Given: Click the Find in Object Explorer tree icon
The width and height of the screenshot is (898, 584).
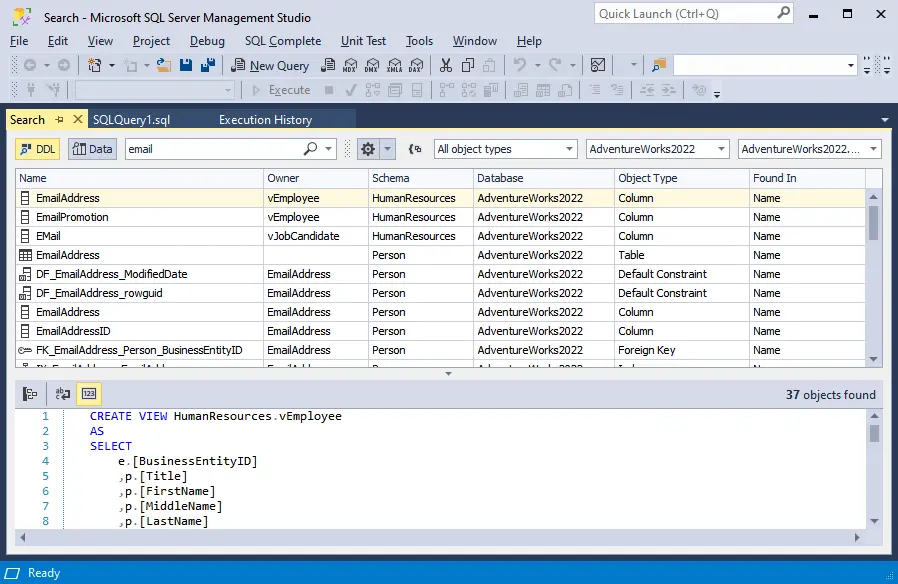Looking at the screenshot, I should coord(30,394).
